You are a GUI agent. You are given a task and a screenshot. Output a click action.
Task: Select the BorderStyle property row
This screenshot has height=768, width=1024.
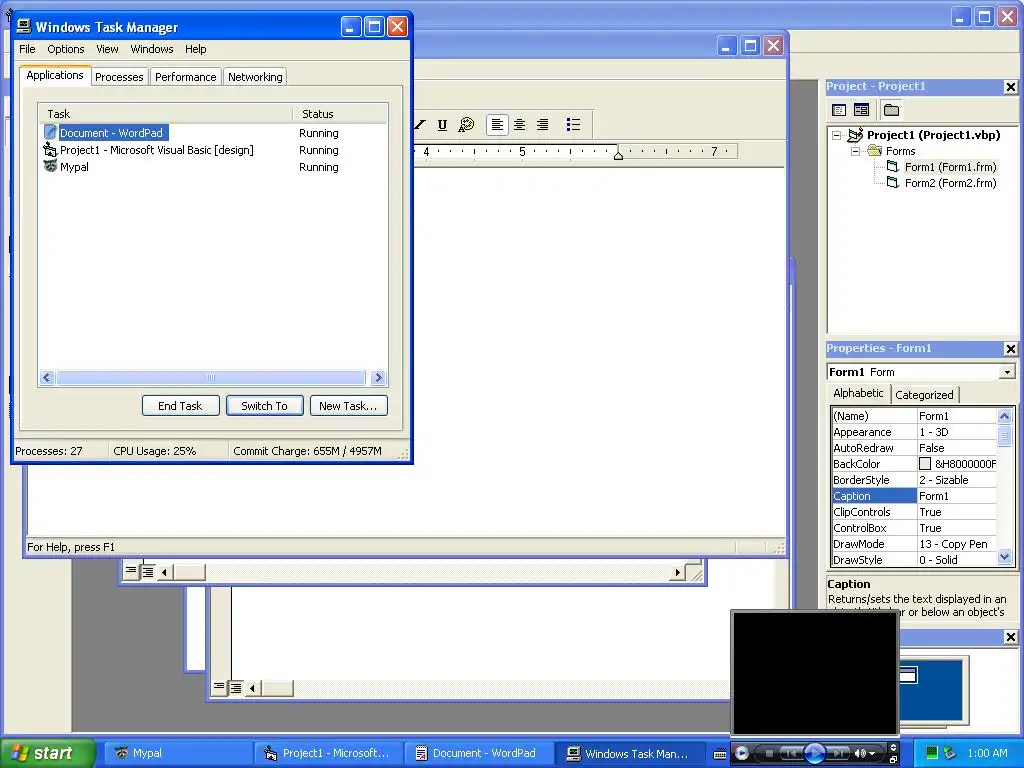(914, 480)
